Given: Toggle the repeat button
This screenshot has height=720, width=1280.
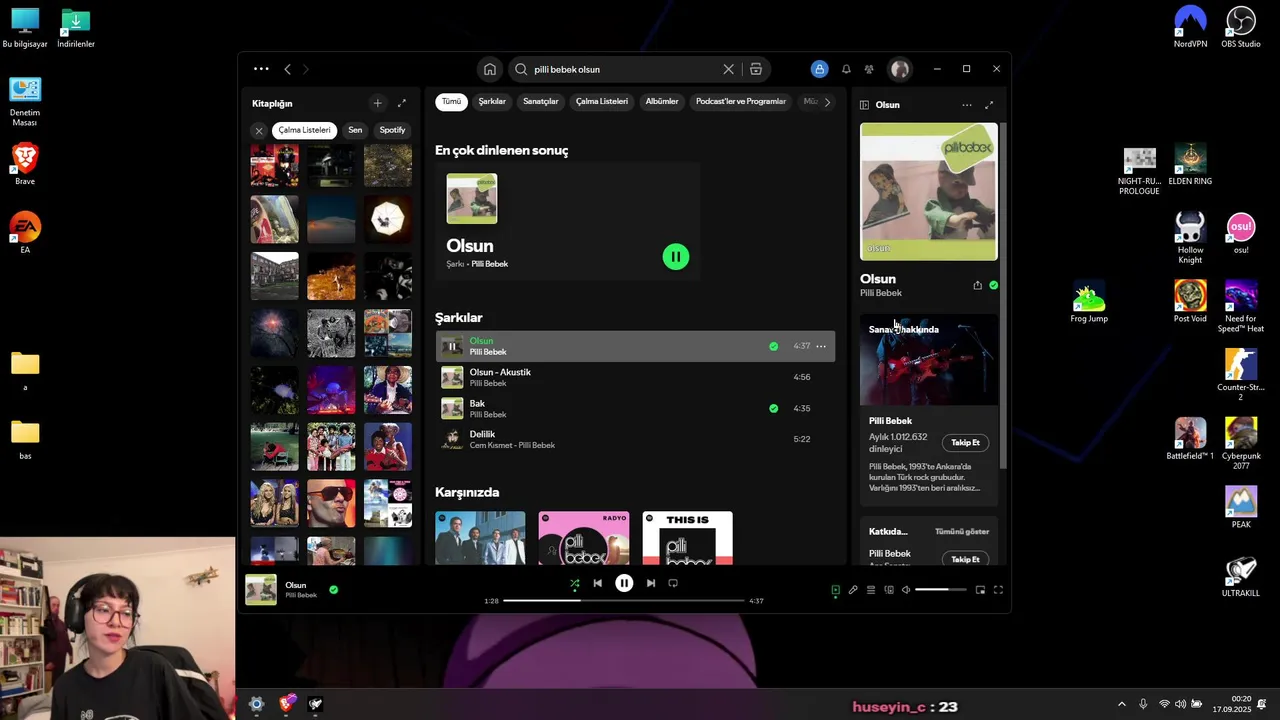Looking at the screenshot, I should pos(673,583).
